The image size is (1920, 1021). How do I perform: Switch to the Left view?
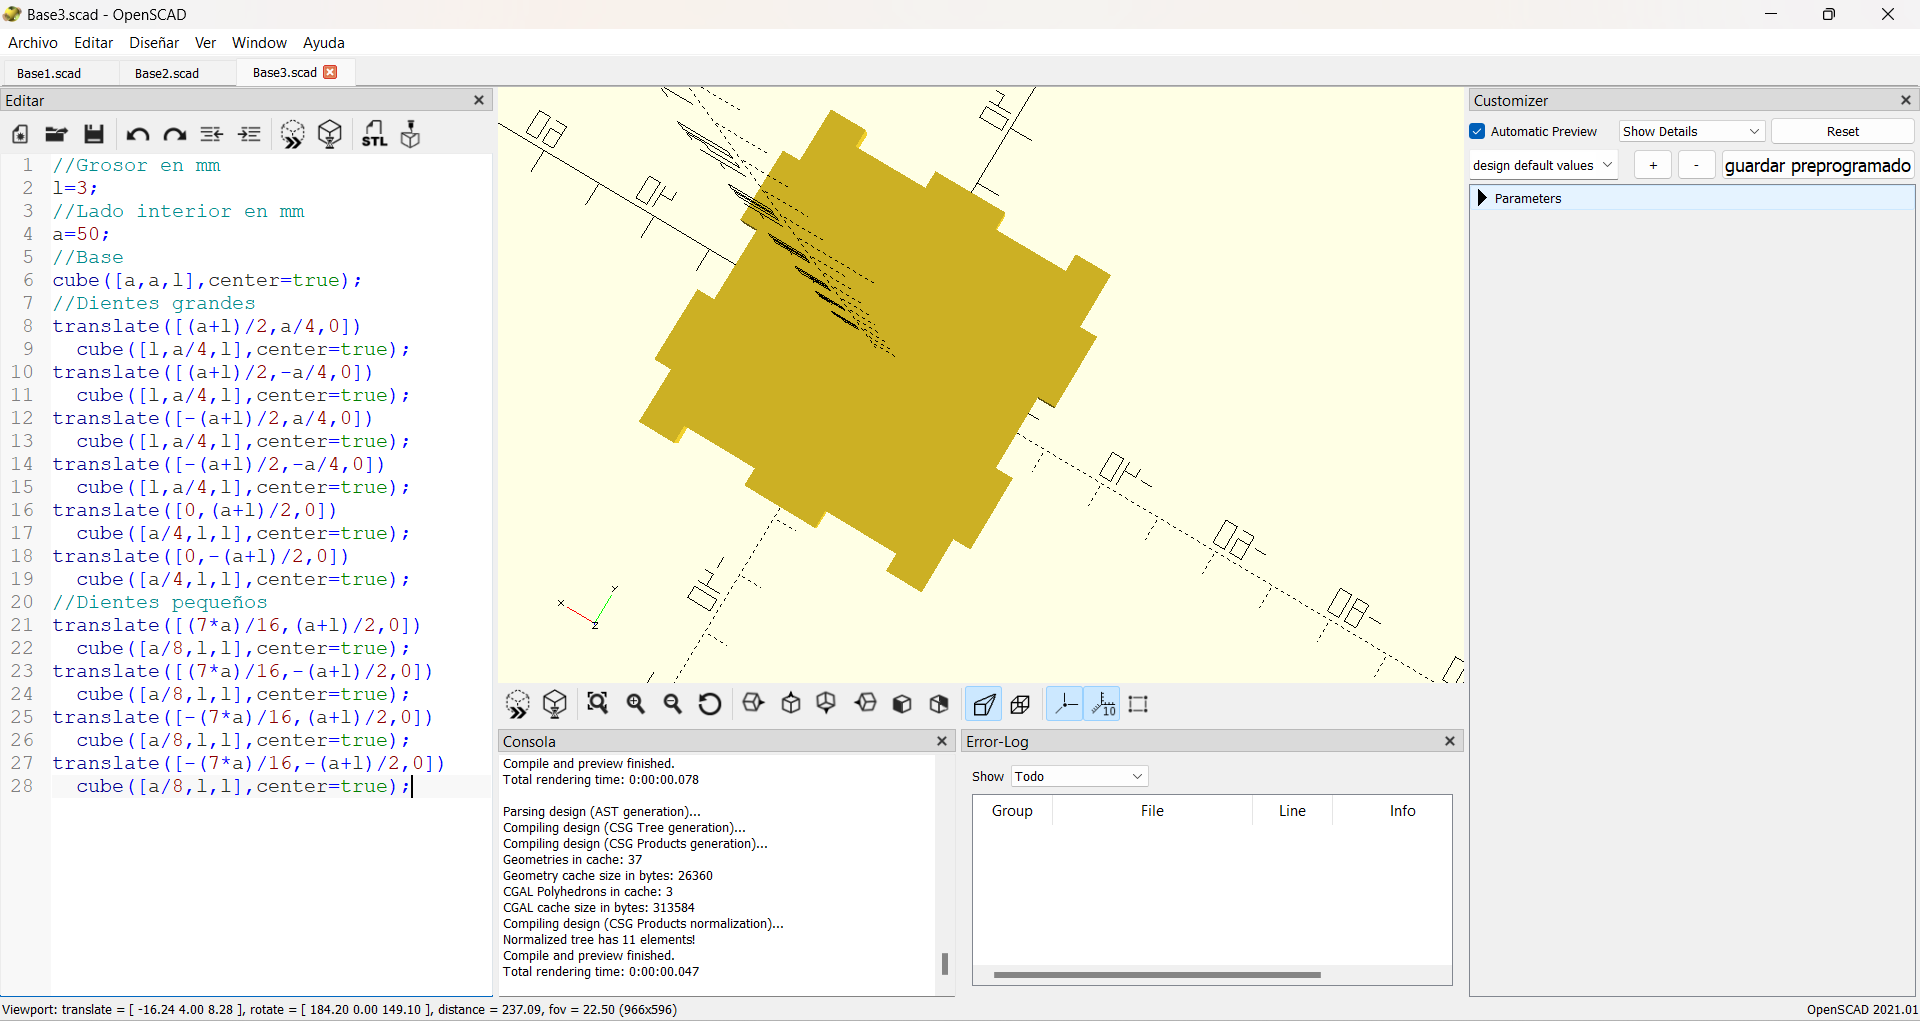(x=866, y=704)
